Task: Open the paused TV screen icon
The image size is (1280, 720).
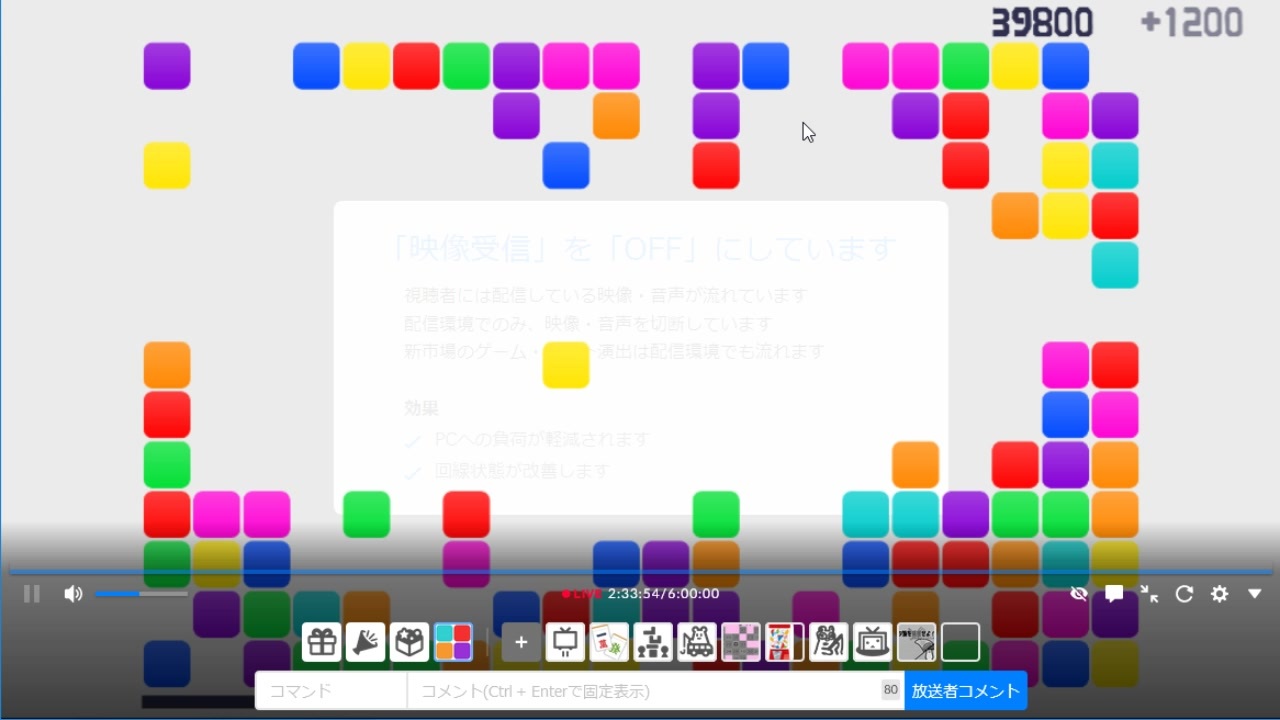Action: click(565, 642)
